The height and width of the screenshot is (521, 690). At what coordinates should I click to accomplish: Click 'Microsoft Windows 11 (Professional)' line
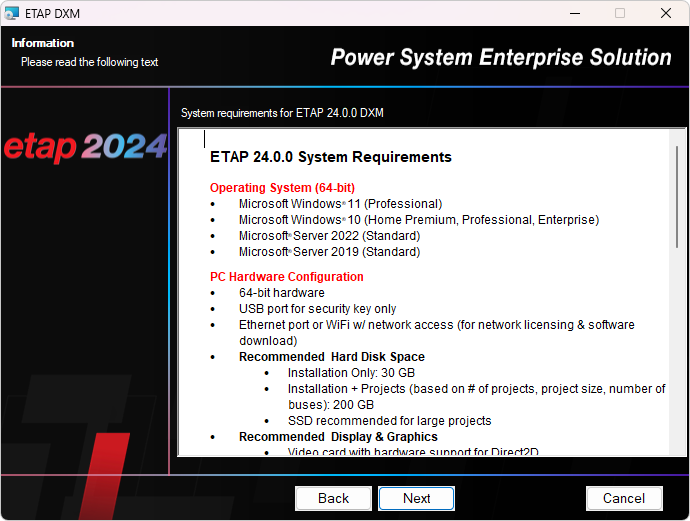coord(341,204)
